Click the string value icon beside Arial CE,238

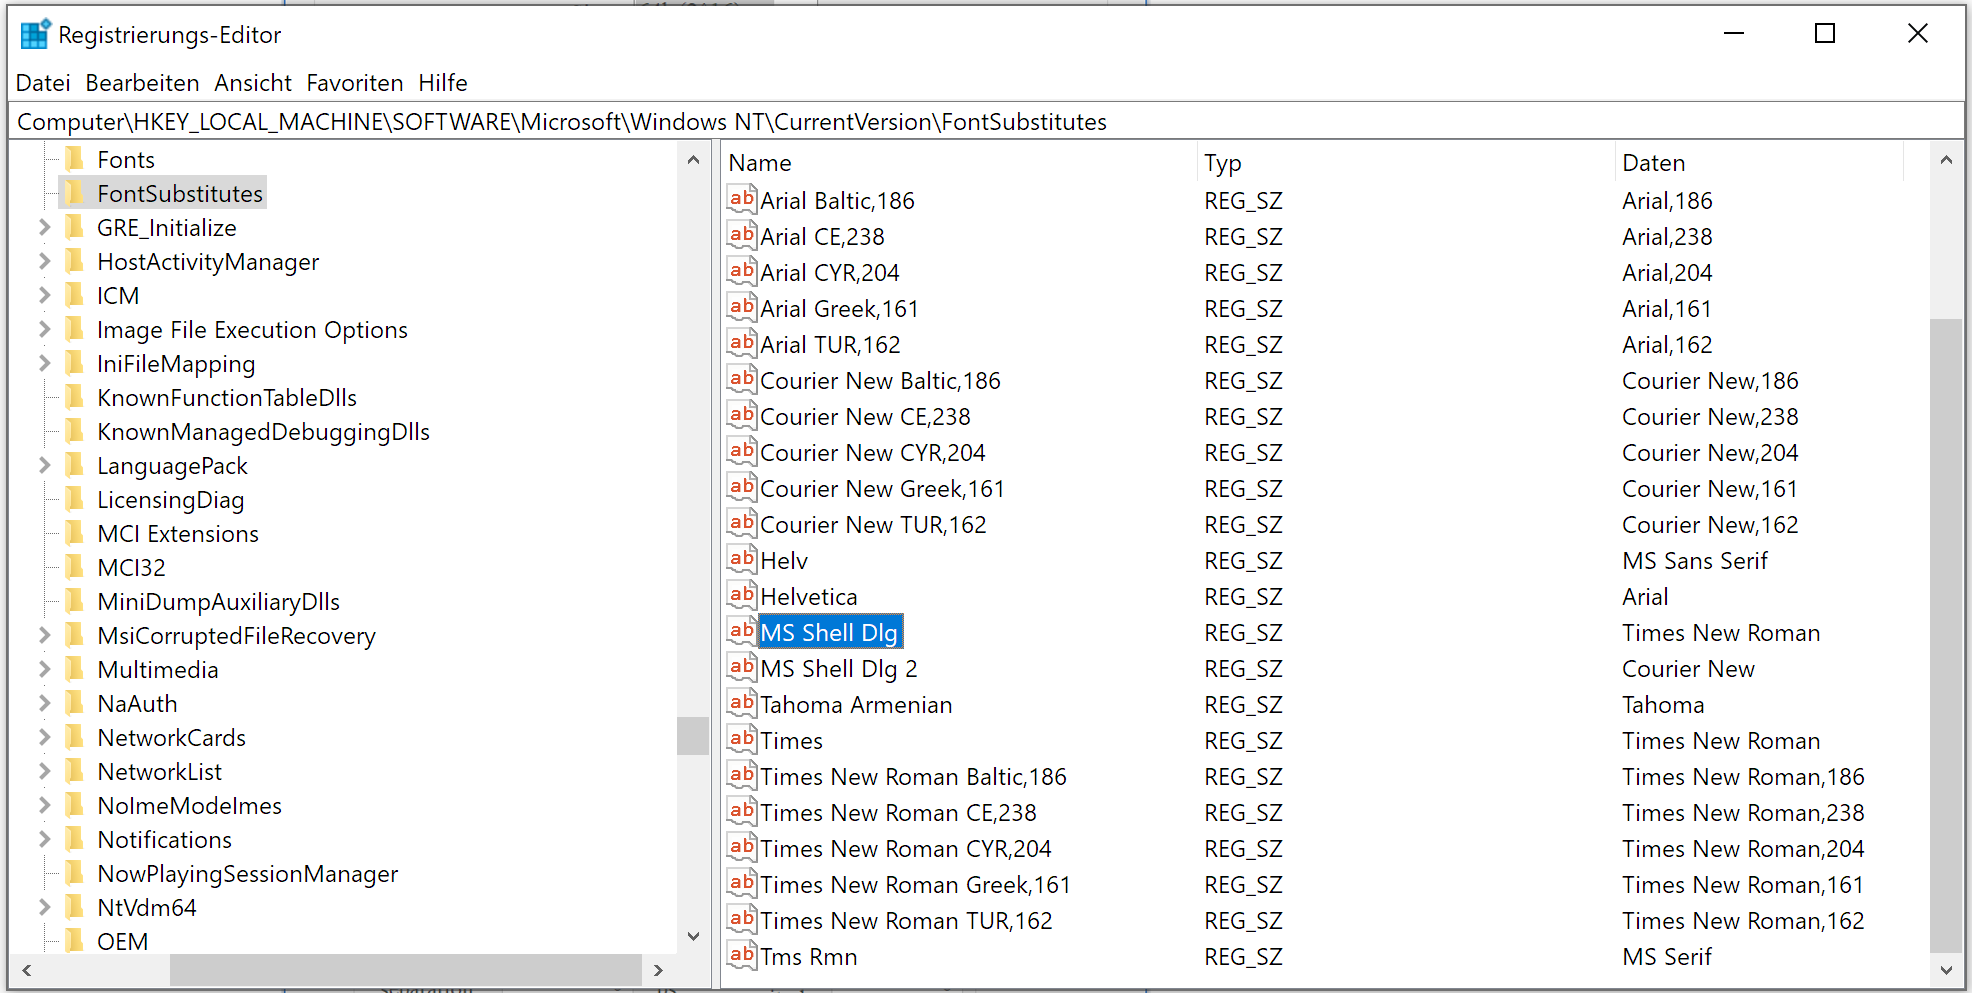[x=742, y=236]
